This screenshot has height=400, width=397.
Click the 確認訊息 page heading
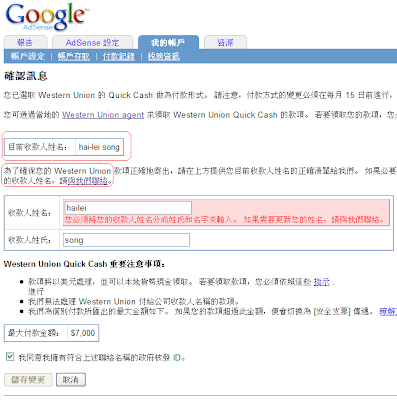pos(26,76)
